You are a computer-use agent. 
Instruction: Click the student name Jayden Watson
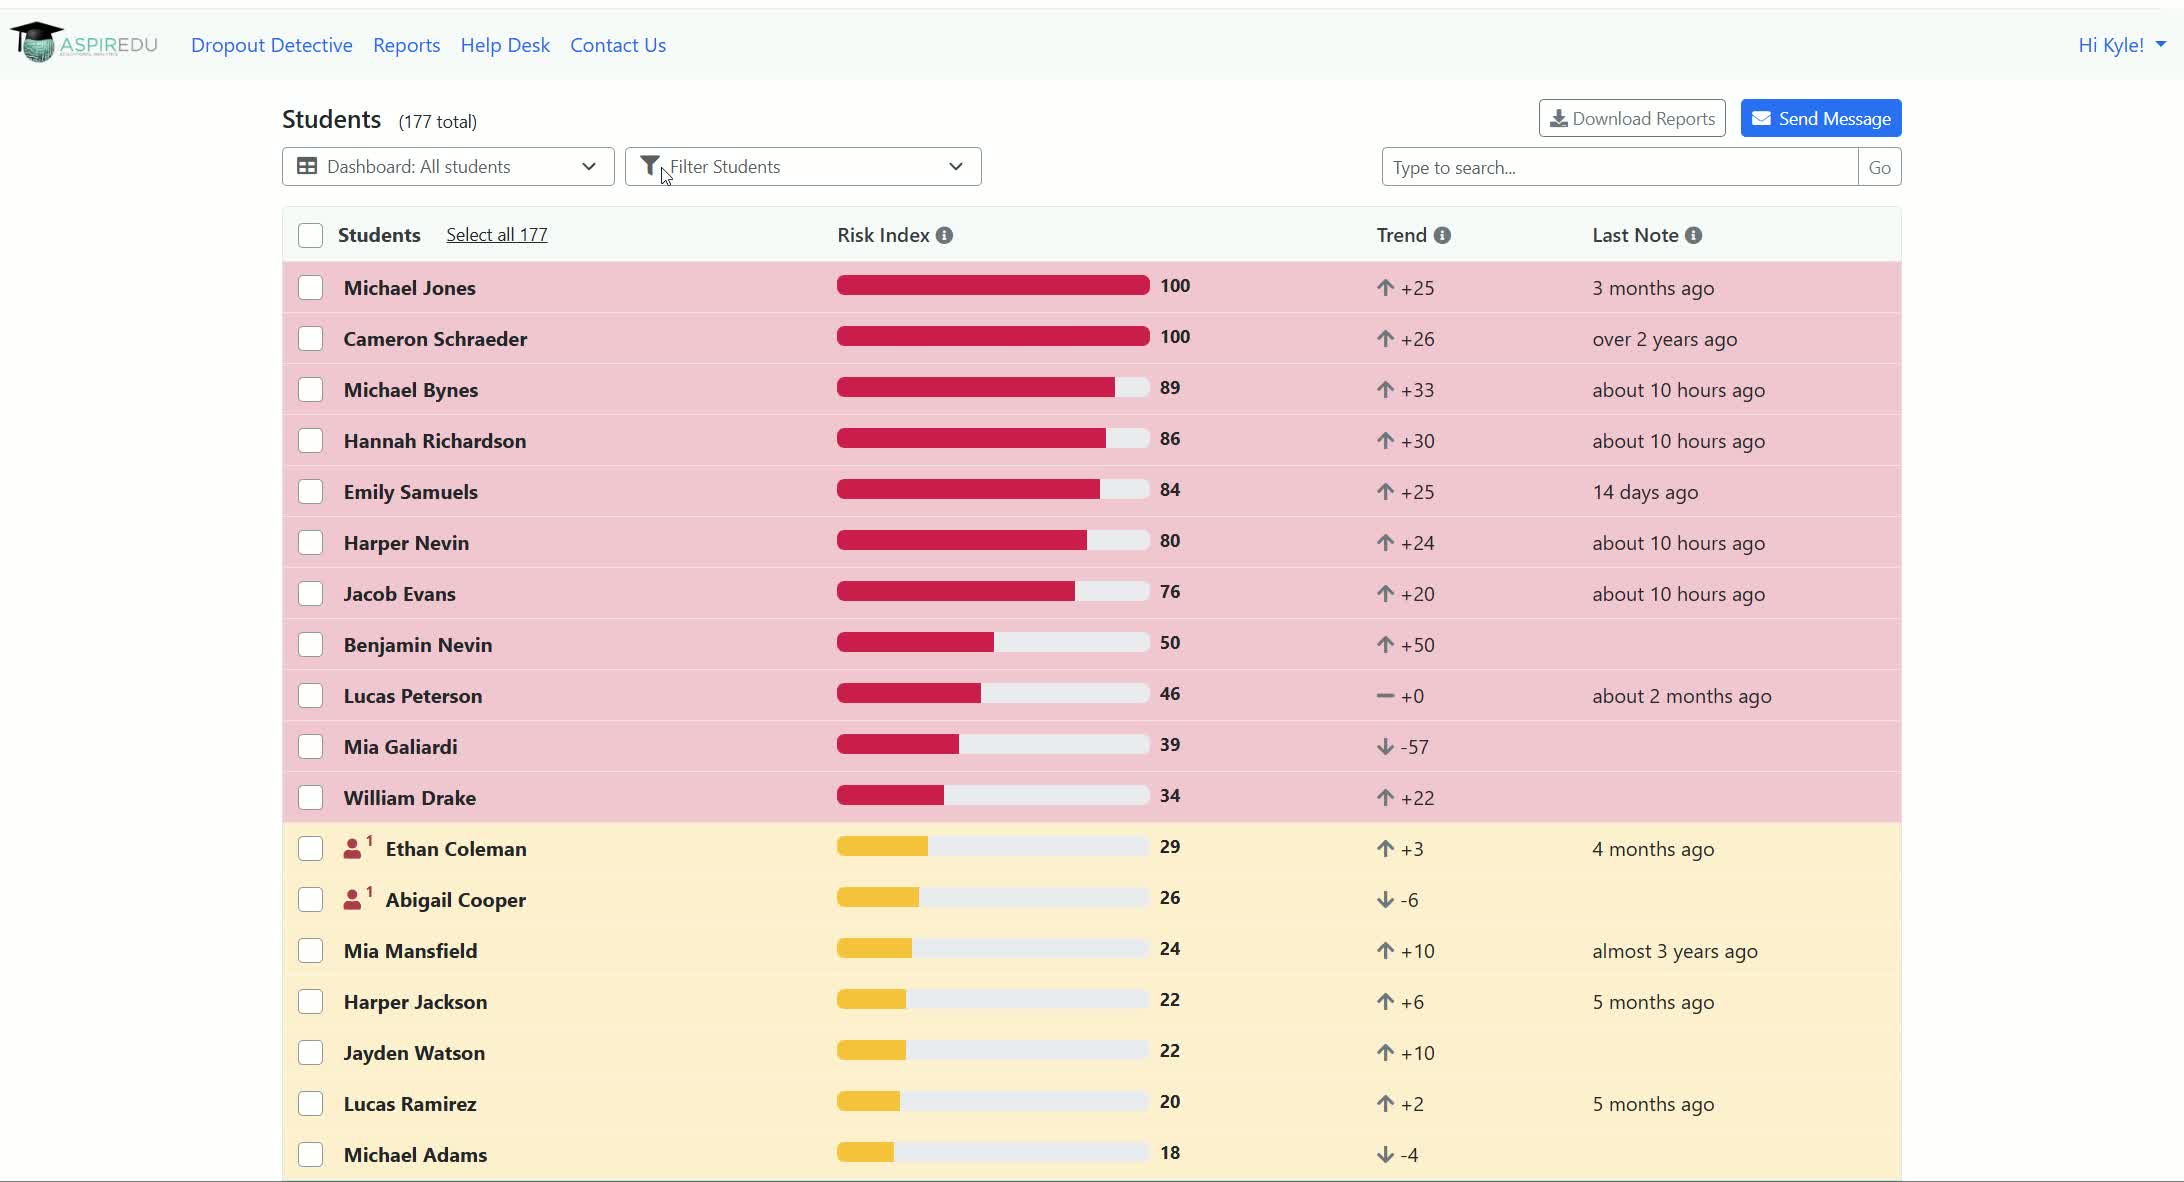tap(414, 1053)
